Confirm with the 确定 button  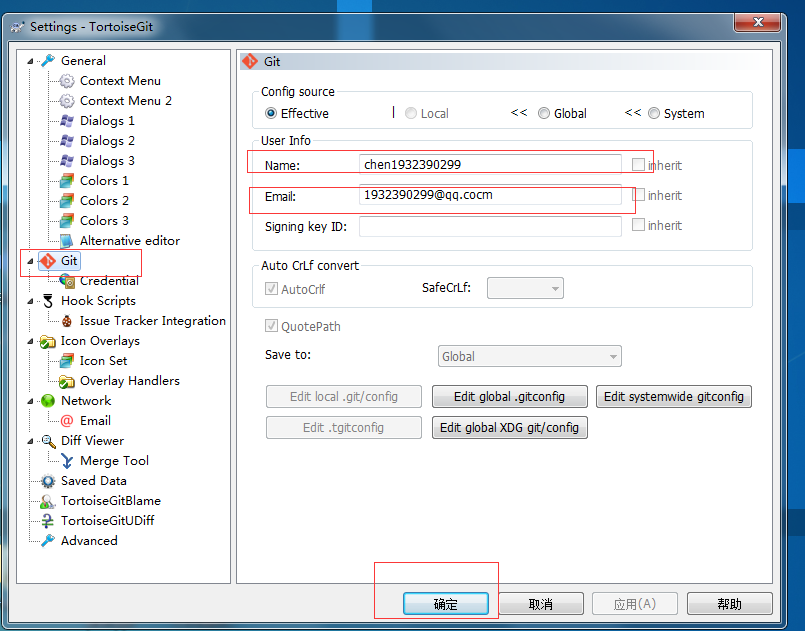pos(446,604)
